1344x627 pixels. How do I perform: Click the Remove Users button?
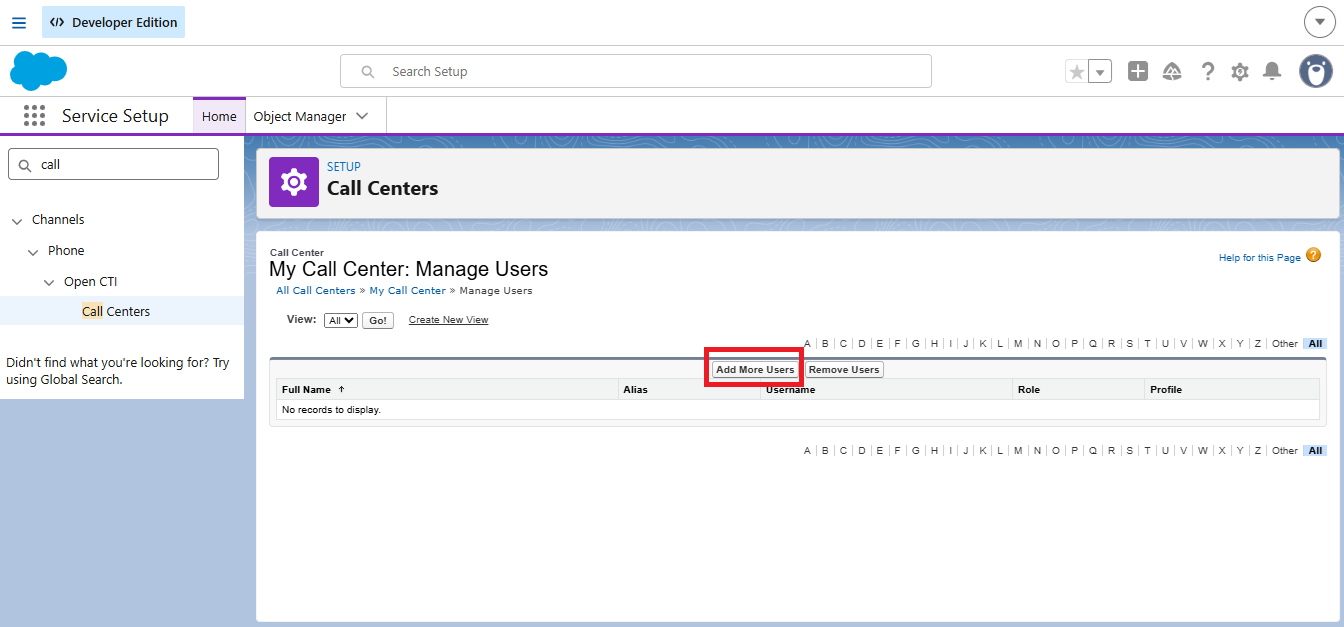pos(844,370)
